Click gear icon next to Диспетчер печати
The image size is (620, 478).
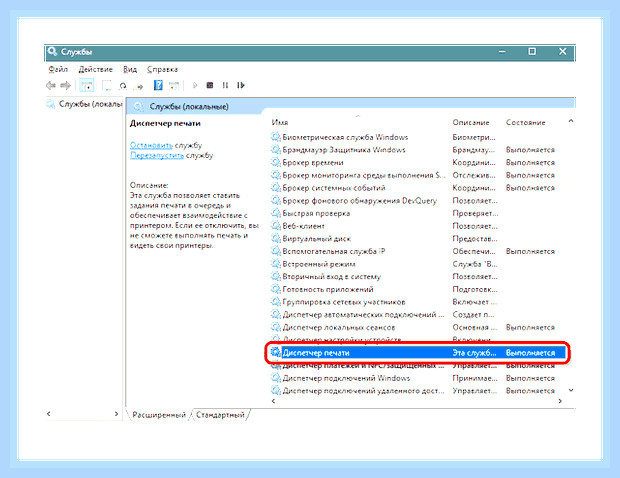coord(276,352)
